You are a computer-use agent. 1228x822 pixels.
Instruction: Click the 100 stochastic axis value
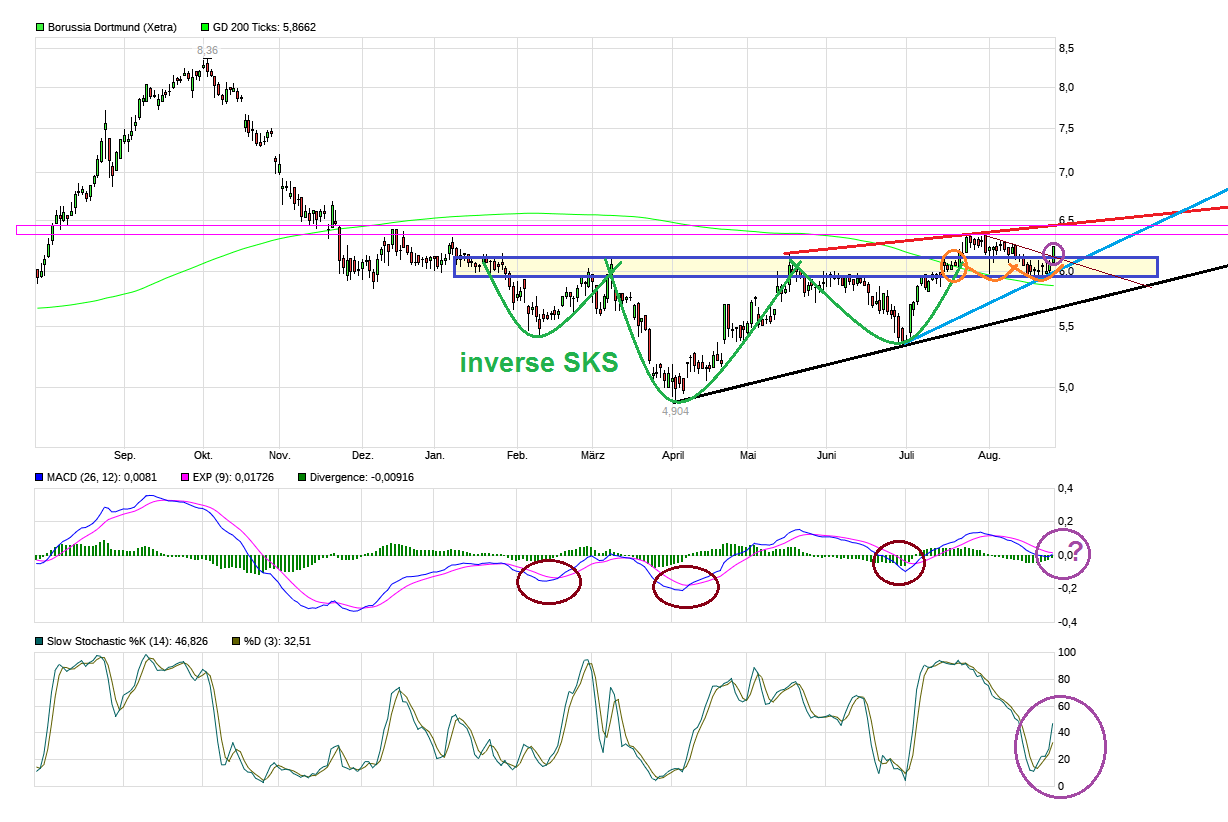(x=1068, y=652)
